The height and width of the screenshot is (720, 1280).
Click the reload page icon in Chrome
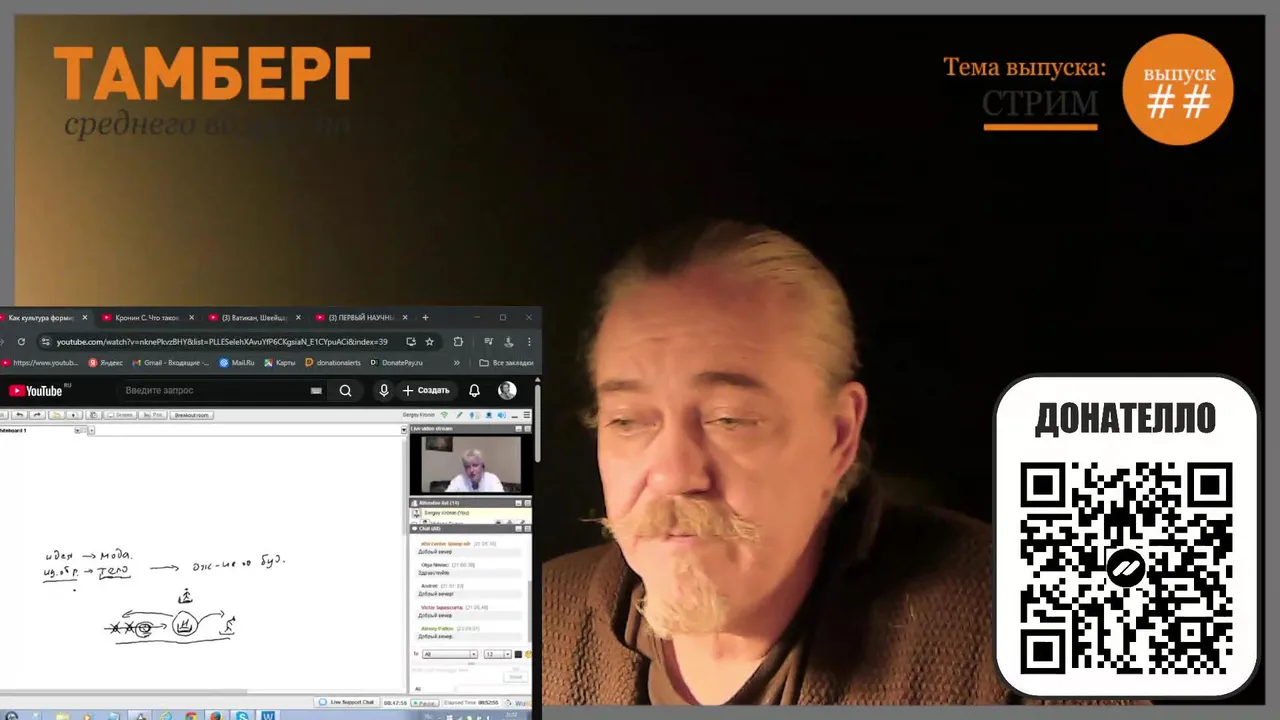(21, 341)
